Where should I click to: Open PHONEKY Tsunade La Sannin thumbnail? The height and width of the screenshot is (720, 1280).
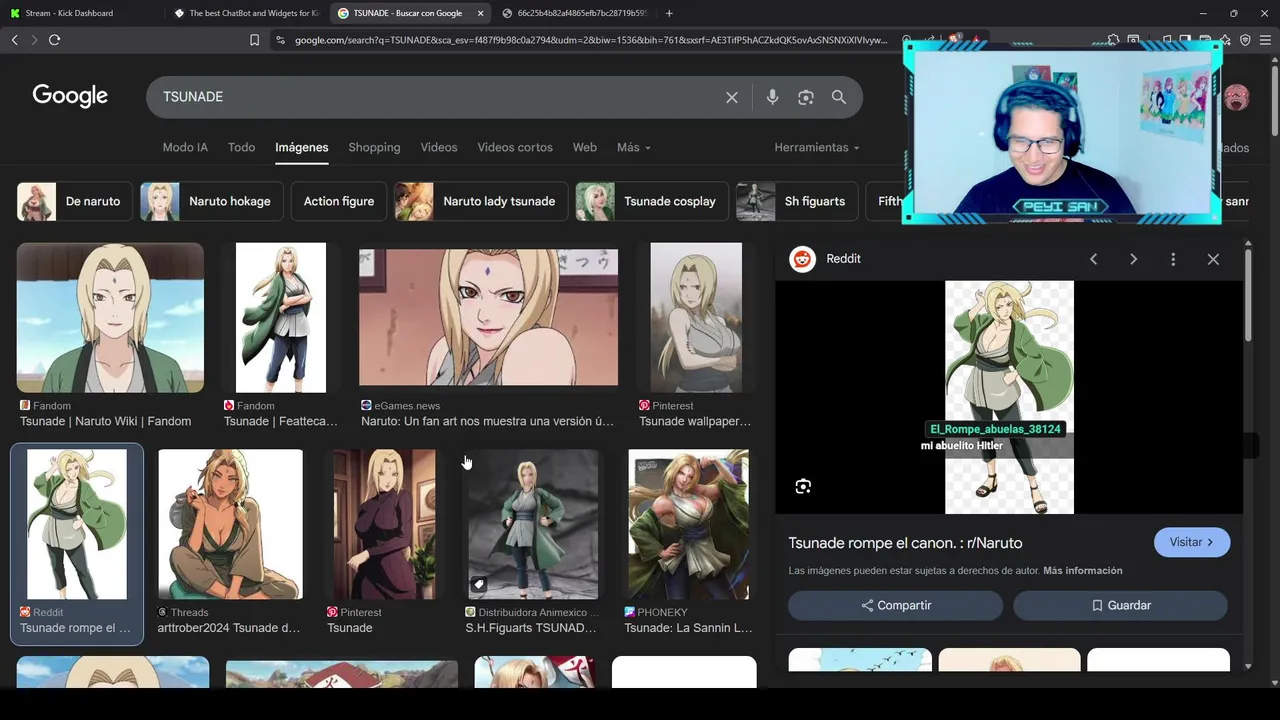(688, 524)
